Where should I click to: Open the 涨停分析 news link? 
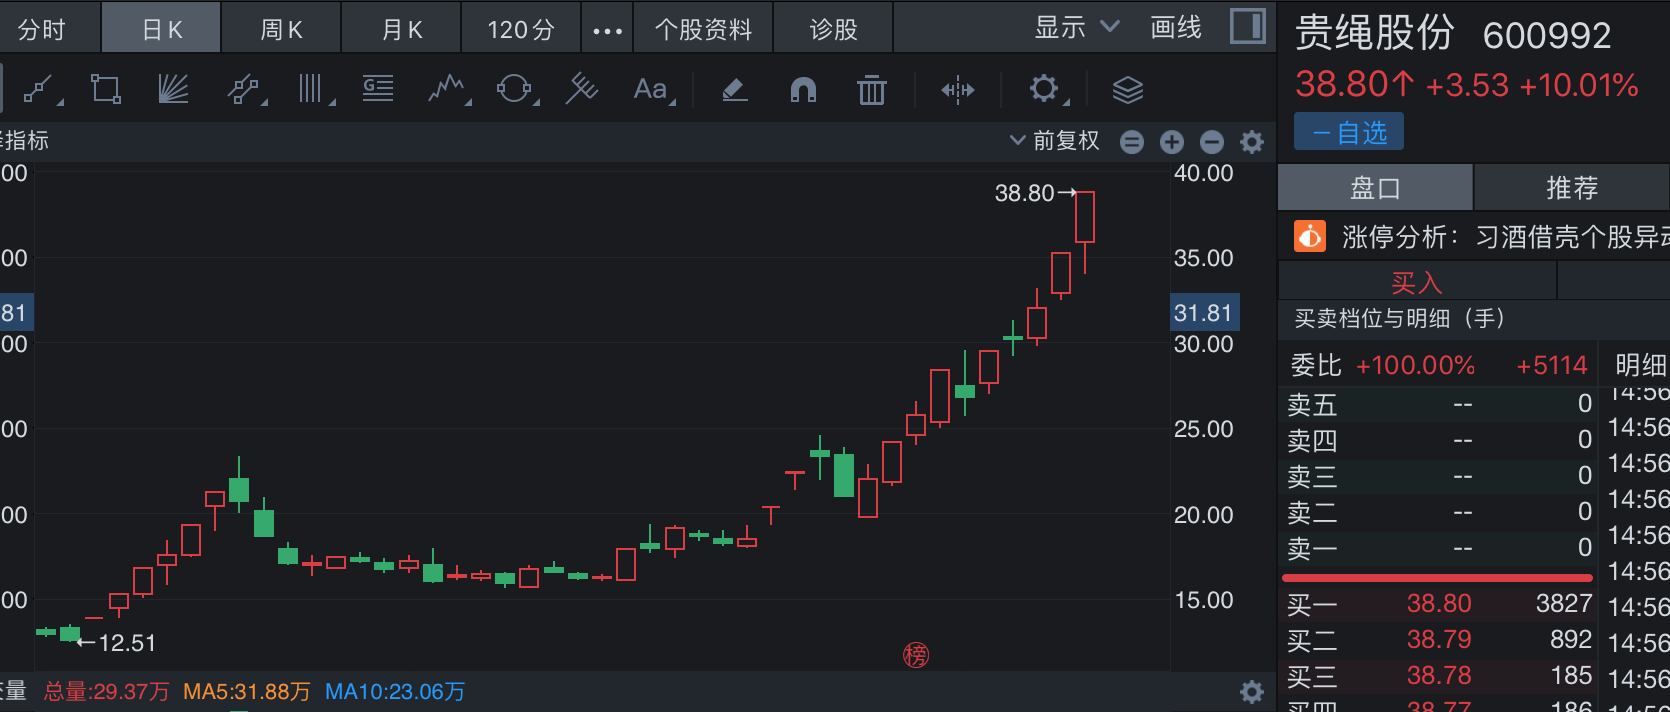tap(1480, 237)
